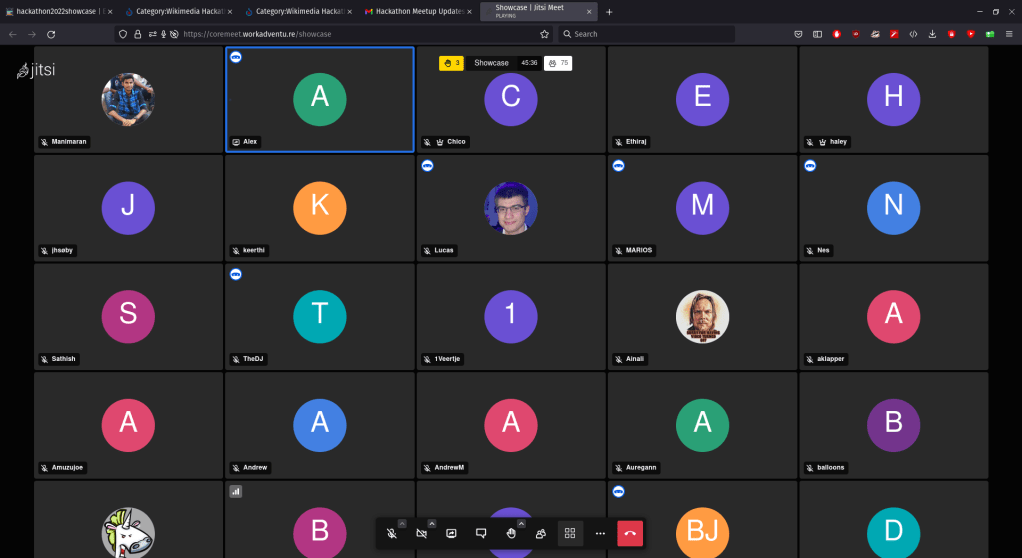Raise your hand
This screenshot has height=558, width=1022.
click(511, 534)
